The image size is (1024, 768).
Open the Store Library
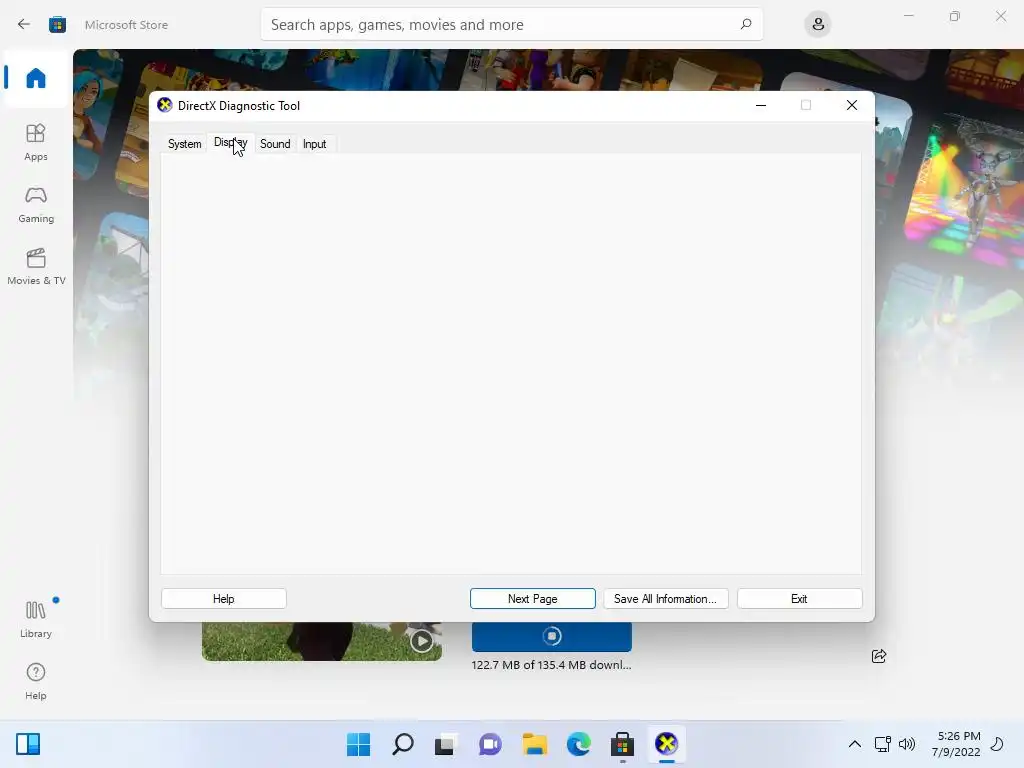coord(36,619)
